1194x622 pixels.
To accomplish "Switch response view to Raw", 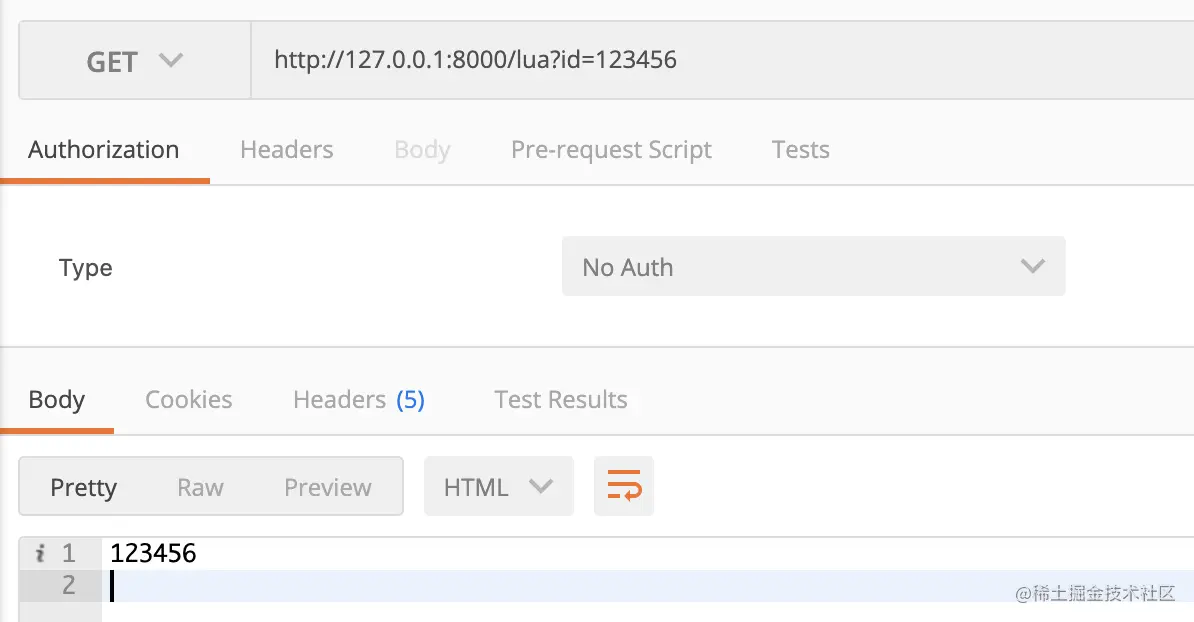I will (x=200, y=487).
